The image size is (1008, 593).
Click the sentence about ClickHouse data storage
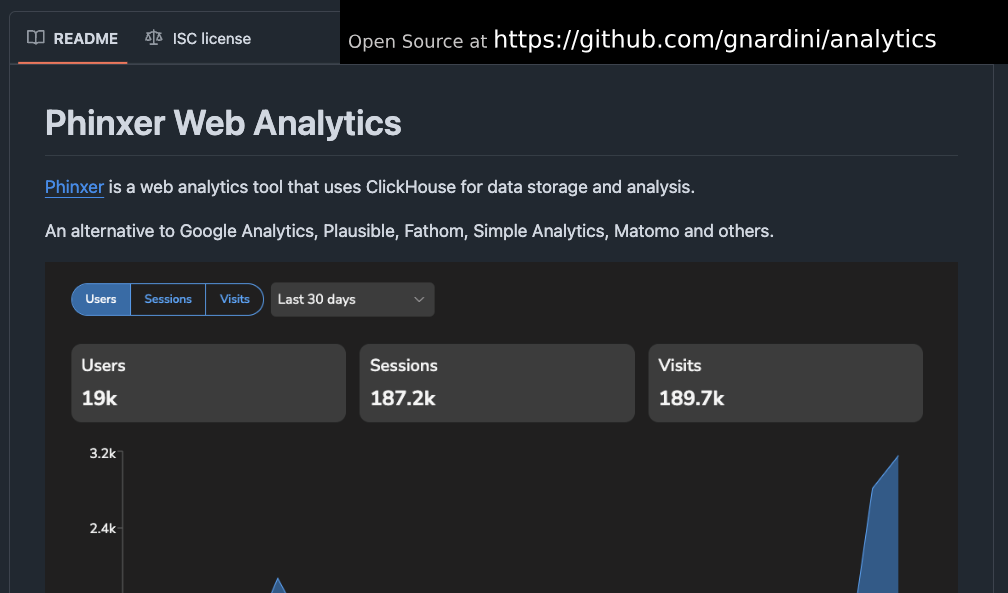[370, 187]
